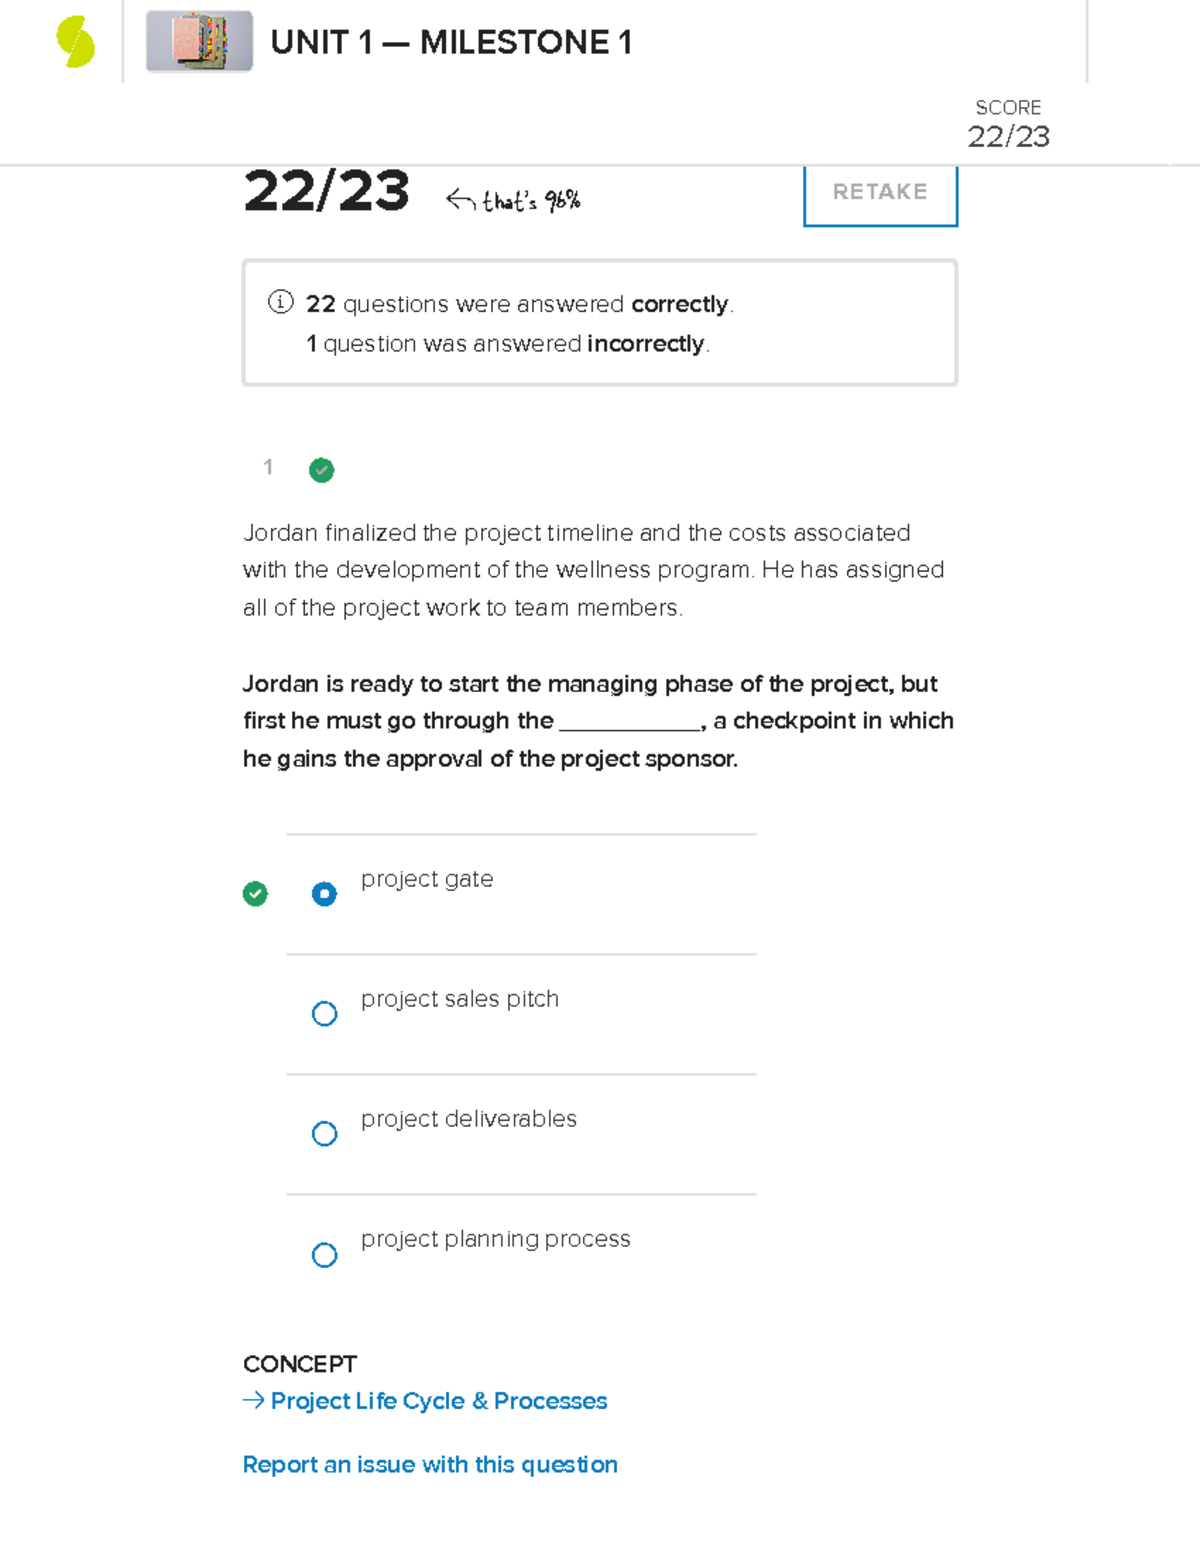Image resolution: width=1200 pixels, height=1553 pixels.
Task: Click the large 22/23 score heading
Action: (328, 192)
